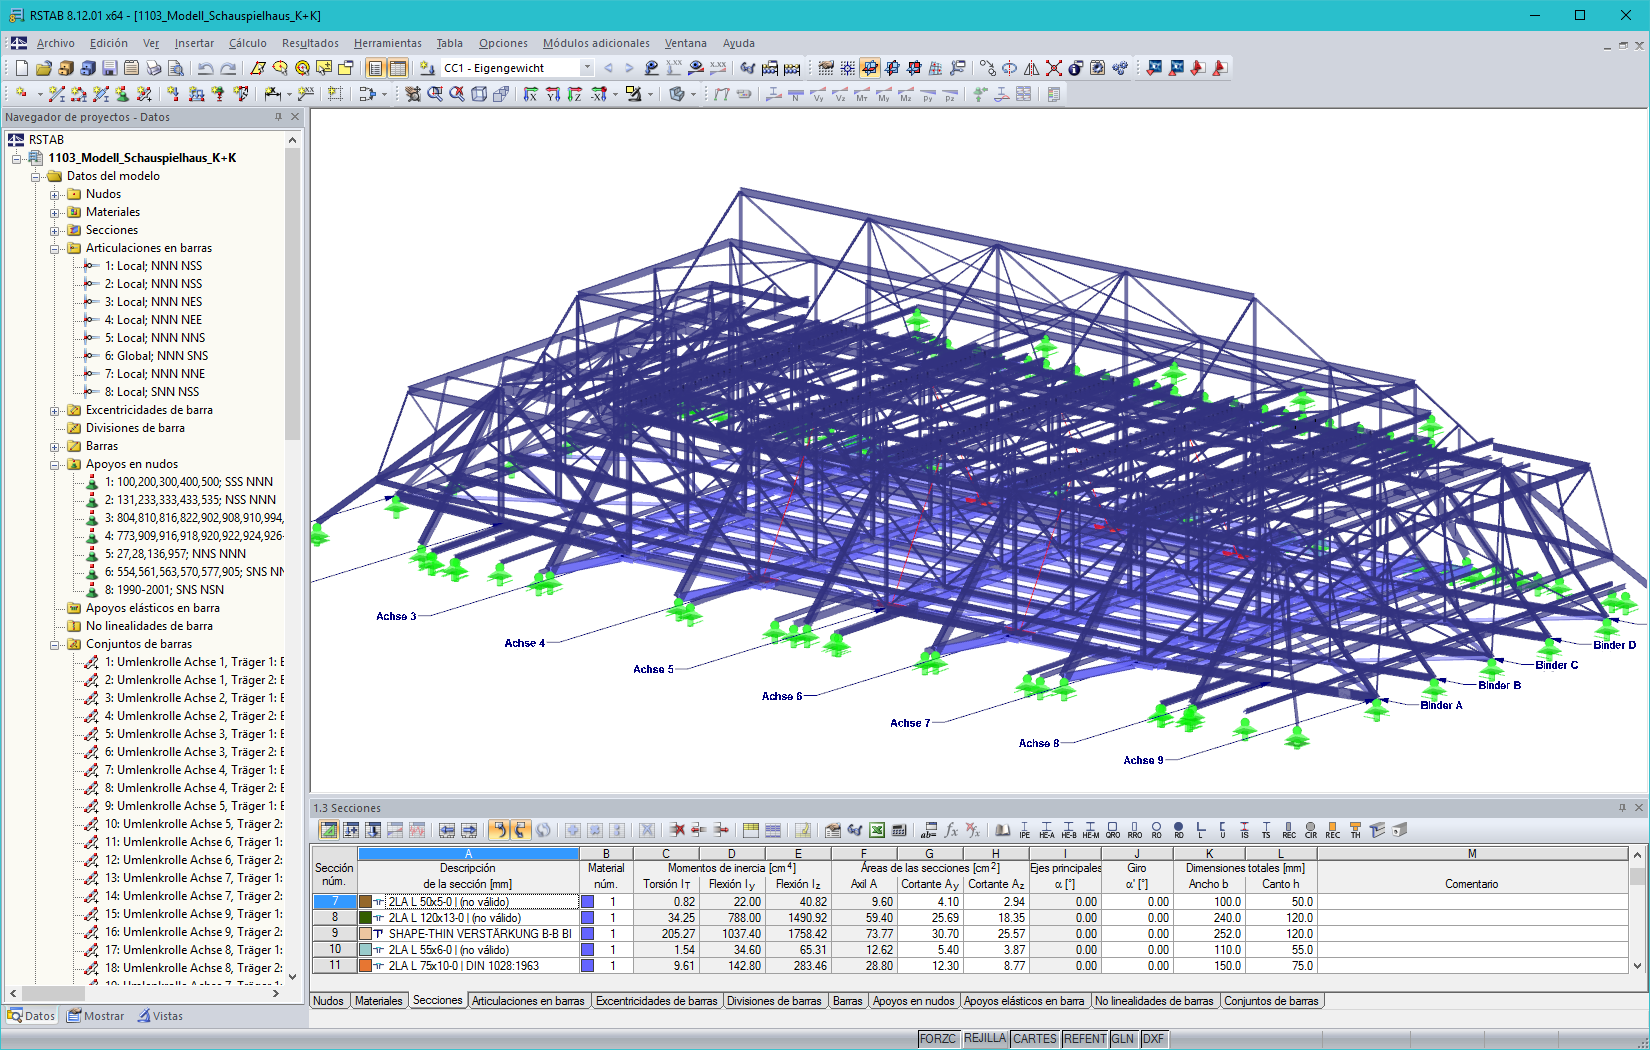The width and height of the screenshot is (1650, 1050).
Task: Click the print preview icon in the toolbar
Action: click(175, 67)
